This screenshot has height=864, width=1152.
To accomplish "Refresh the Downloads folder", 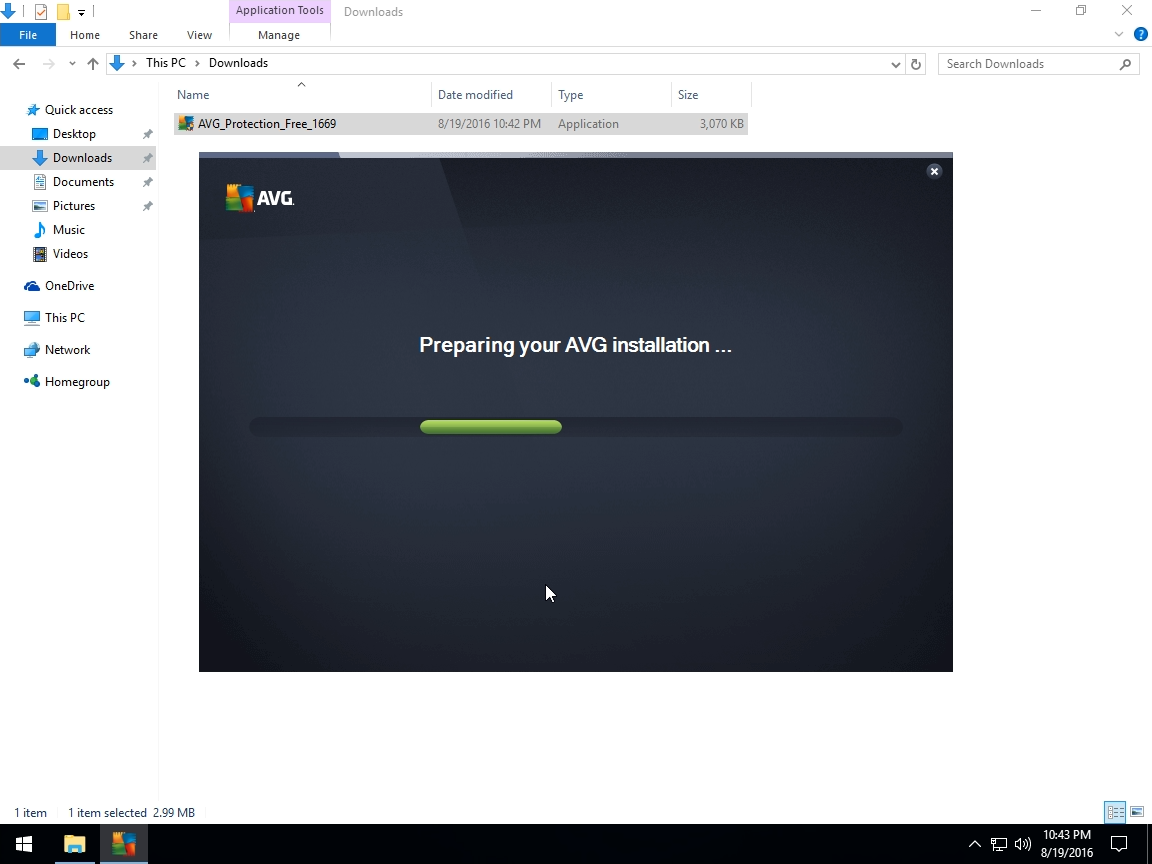I will point(916,64).
